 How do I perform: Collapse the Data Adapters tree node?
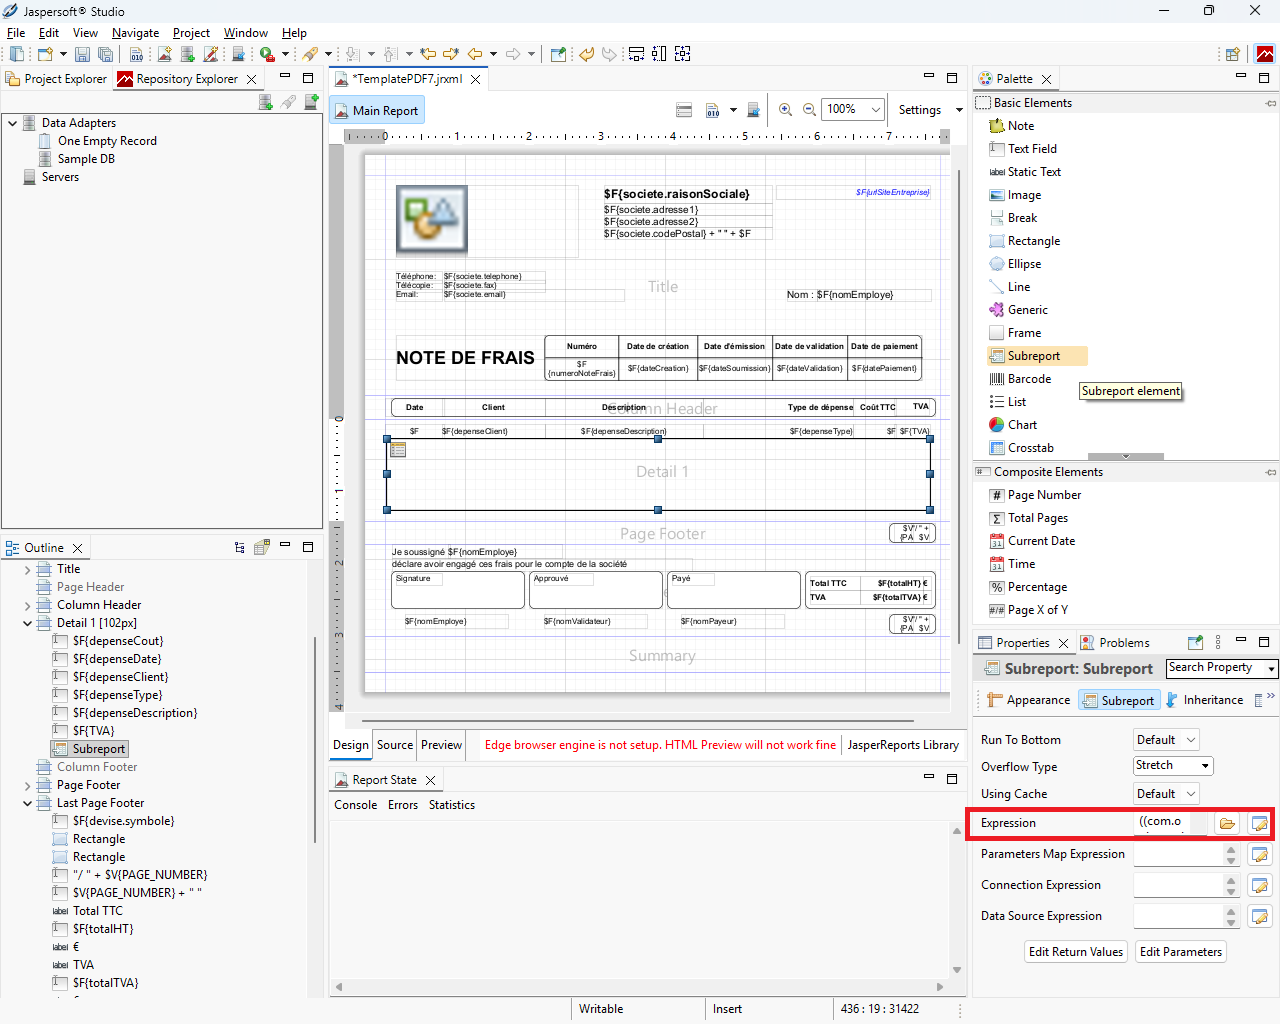coord(12,123)
